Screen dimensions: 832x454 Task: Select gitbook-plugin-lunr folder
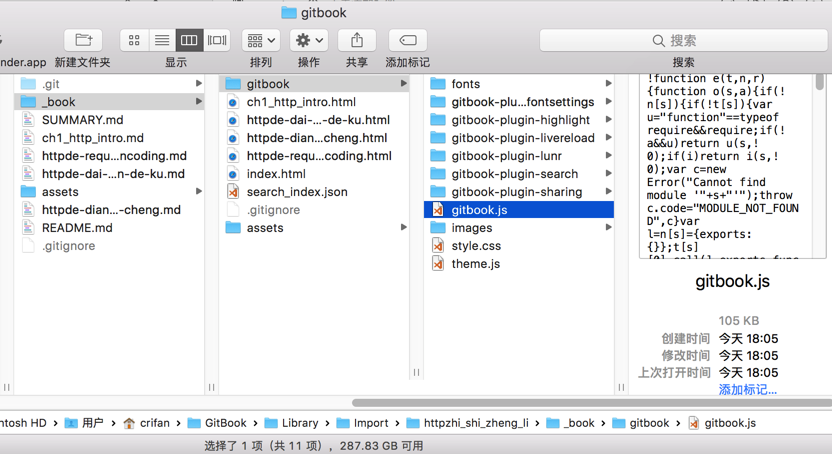click(519, 156)
